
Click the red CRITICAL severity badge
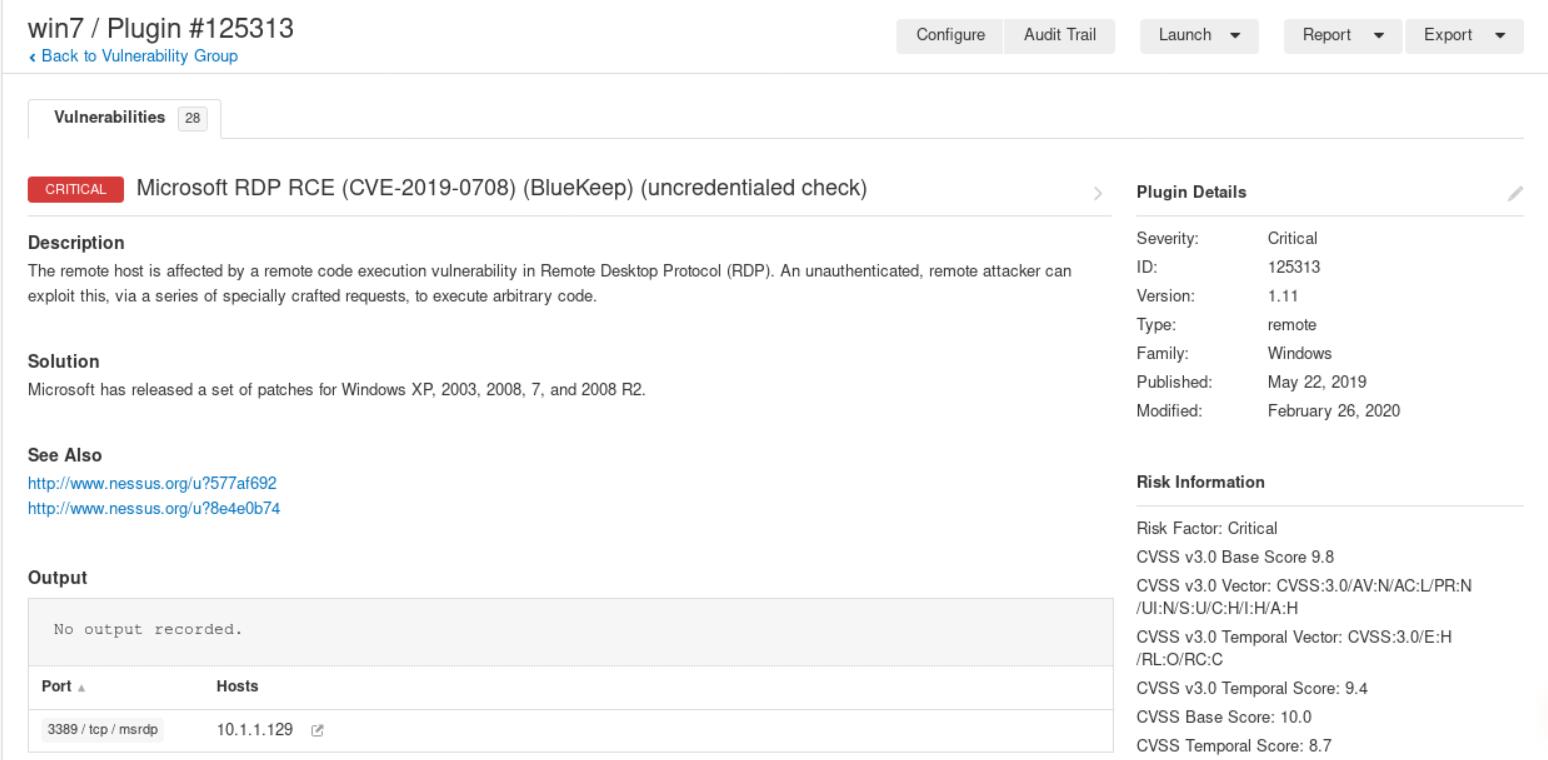tap(76, 190)
